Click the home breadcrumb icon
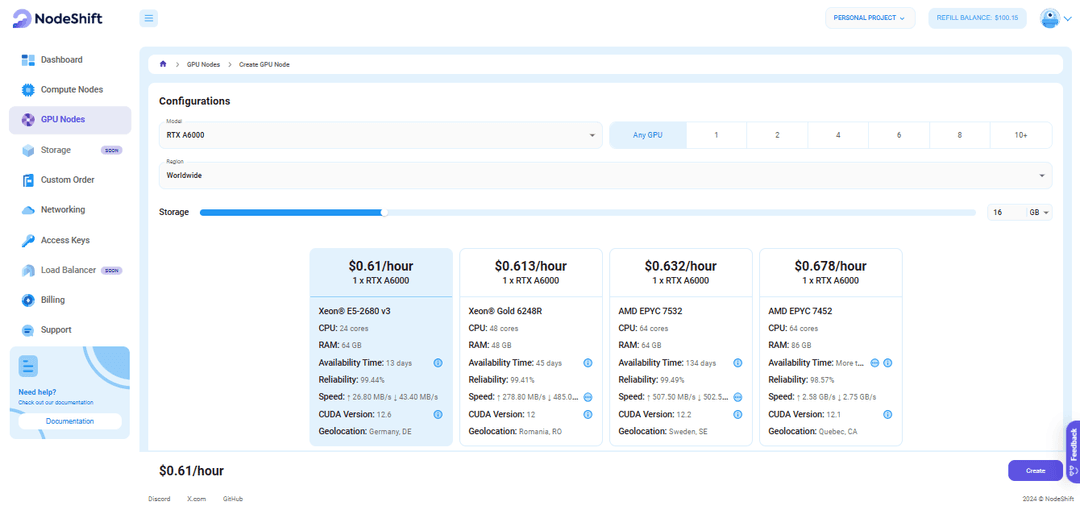This screenshot has height=509, width=1080. (x=163, y=64)
